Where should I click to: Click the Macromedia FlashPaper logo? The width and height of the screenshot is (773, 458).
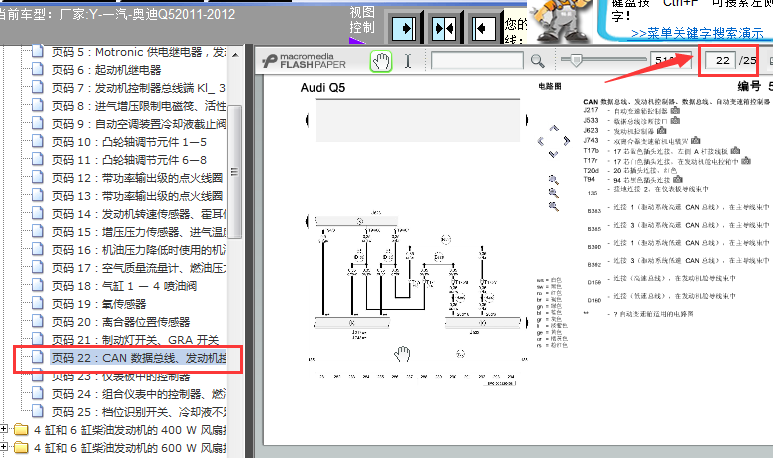click(x=304, y=61)
